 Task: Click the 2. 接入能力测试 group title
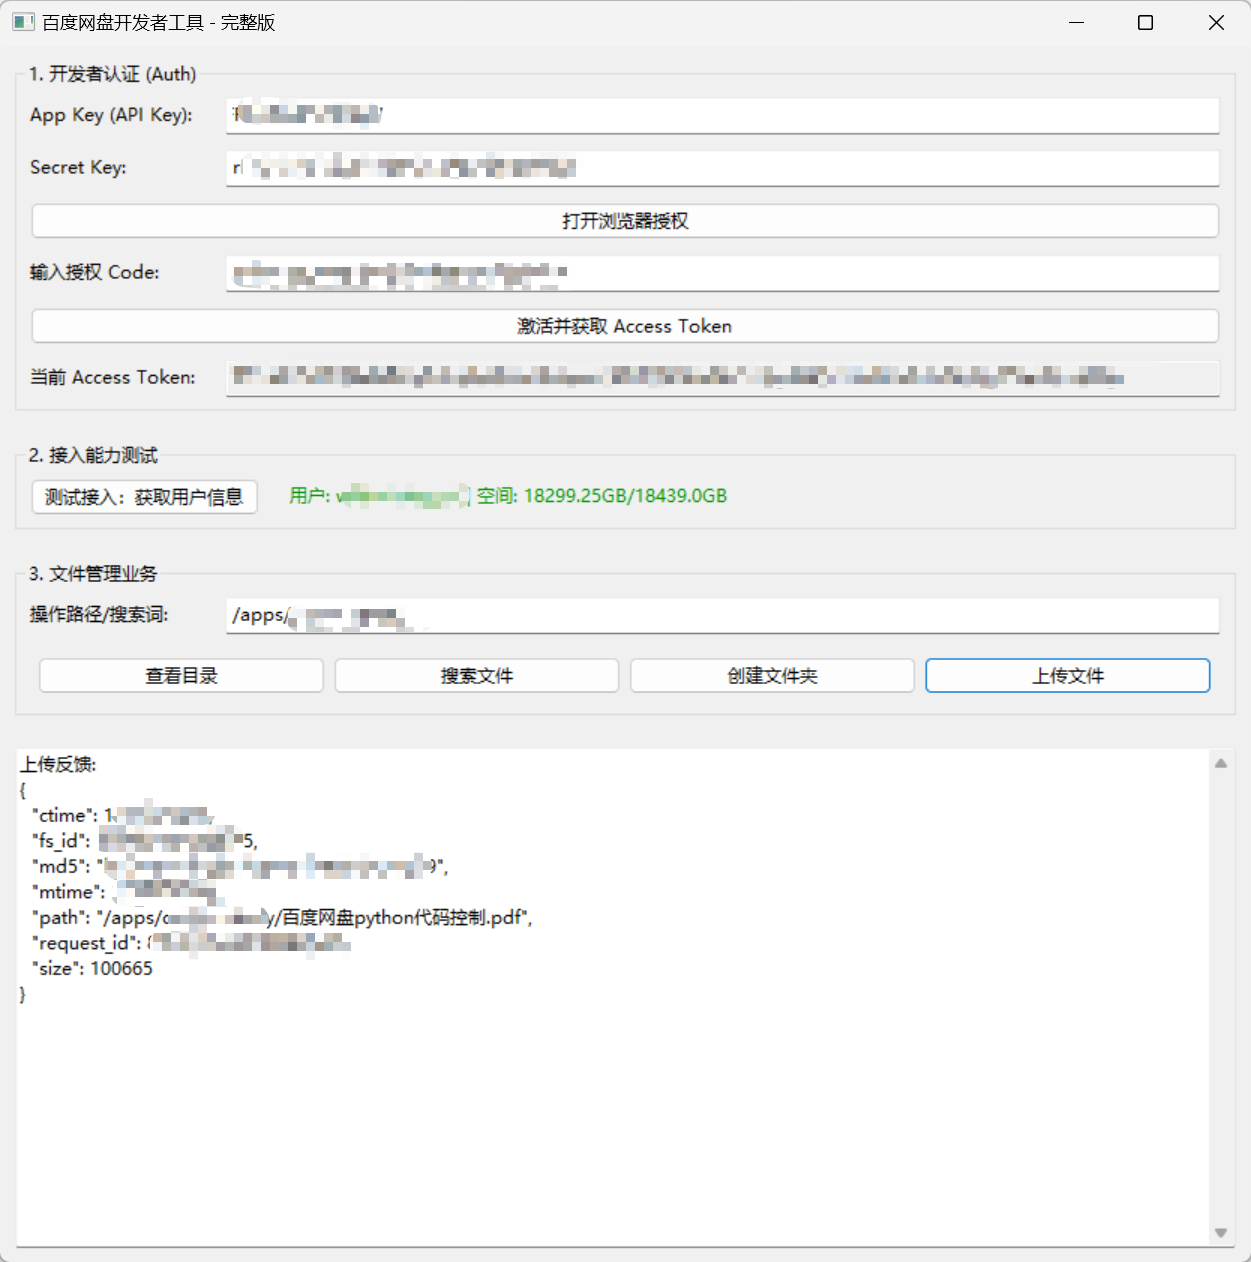tap(93, 456)
